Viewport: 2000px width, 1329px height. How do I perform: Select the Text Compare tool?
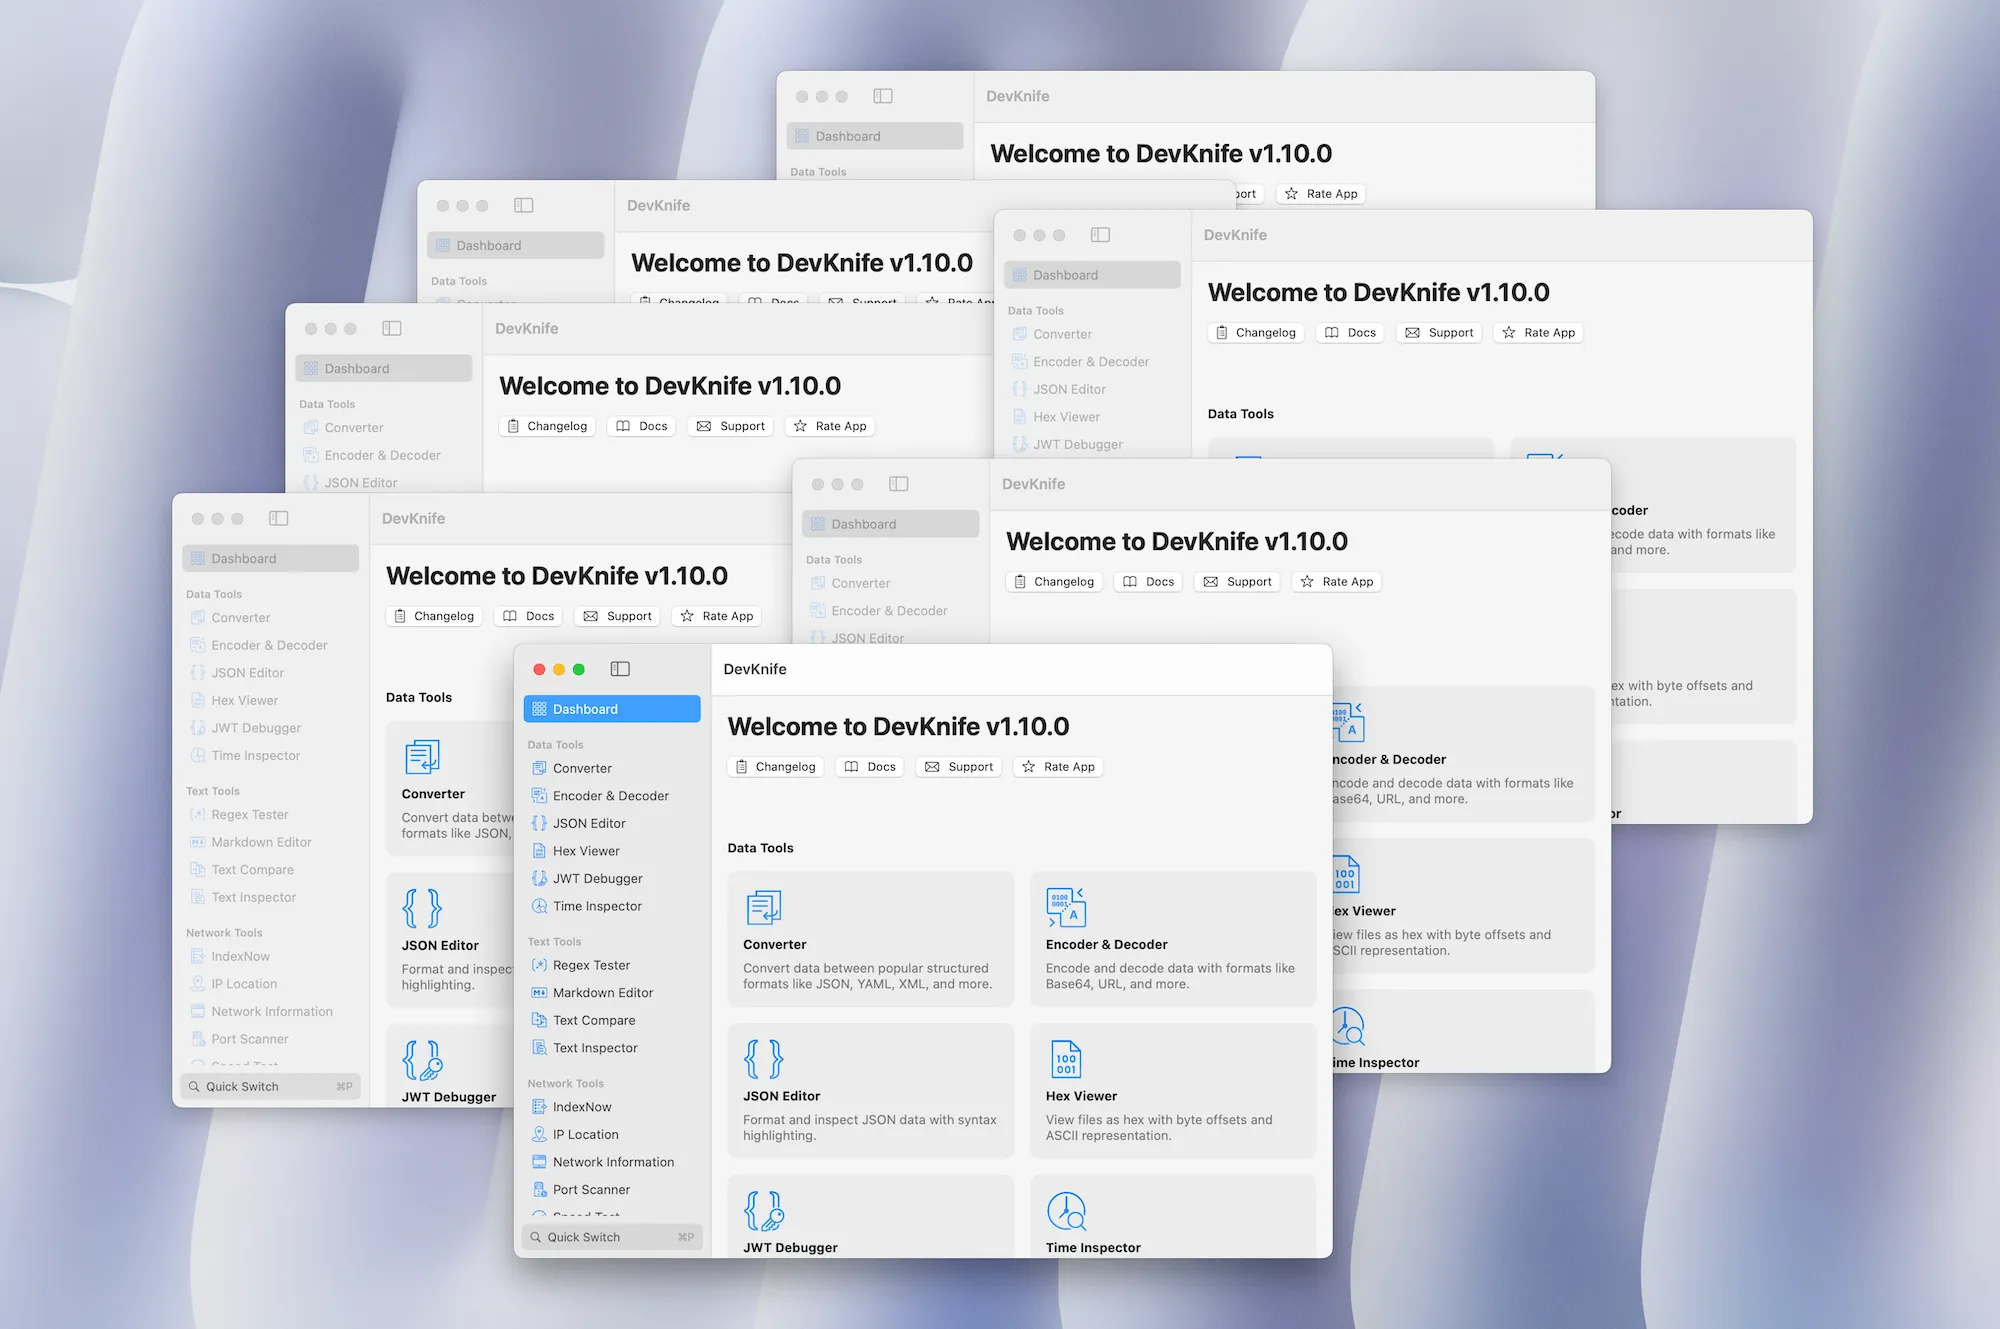(x=594, y=1019)
